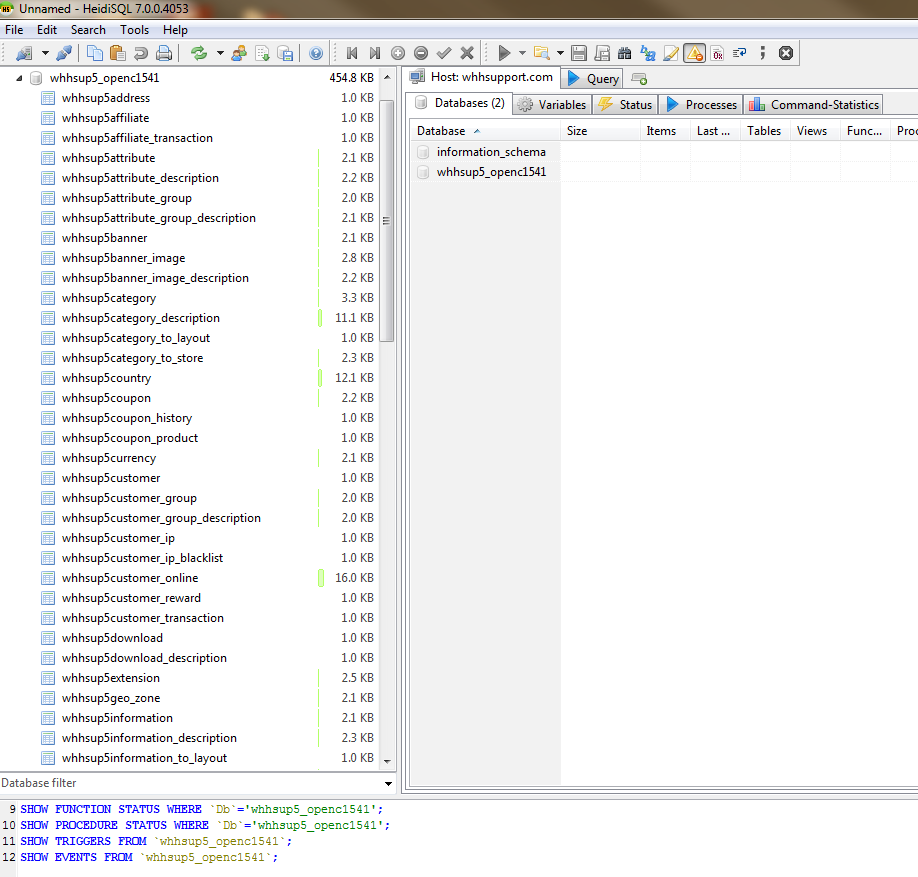The width and height of the screenshot is (918, 877).
Task: Toggle the word wrap toolbar button
Action: point(740,53)
